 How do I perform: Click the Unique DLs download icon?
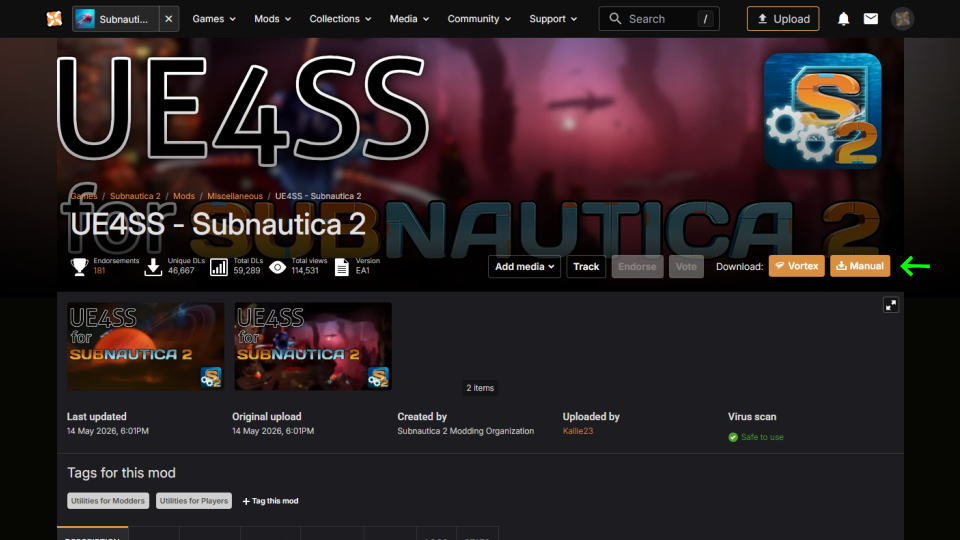click(153, 267)
